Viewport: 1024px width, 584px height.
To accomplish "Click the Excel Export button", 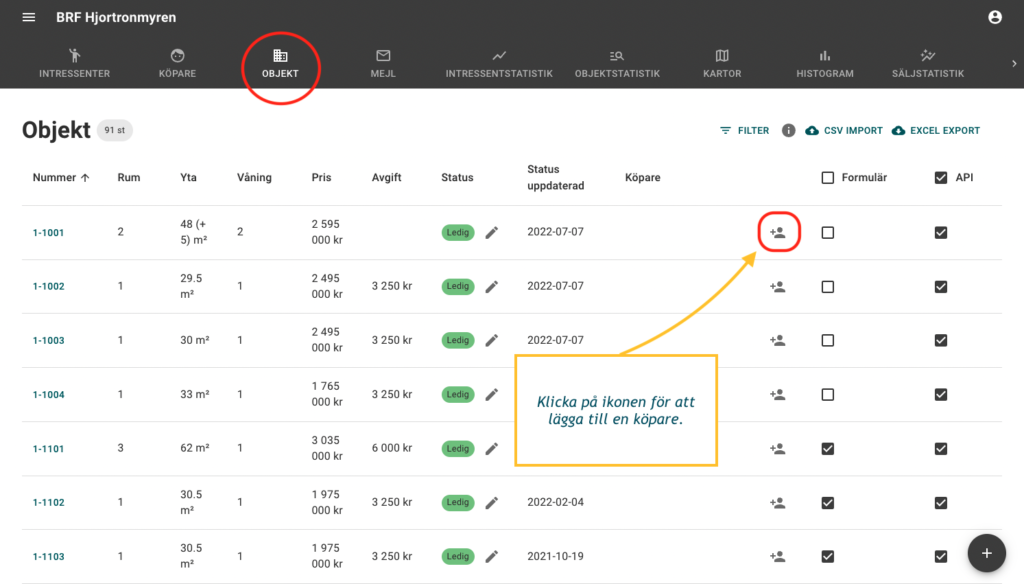I will 935,131.
